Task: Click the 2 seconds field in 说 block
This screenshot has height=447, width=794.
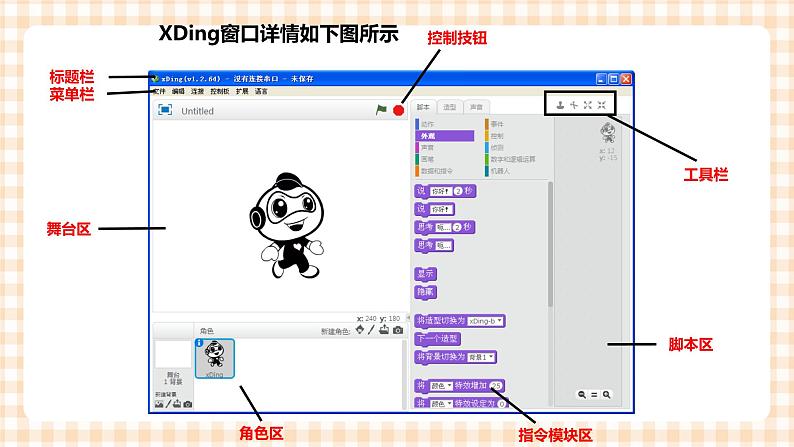Action: pyautogui.click(x=458, y=191)
